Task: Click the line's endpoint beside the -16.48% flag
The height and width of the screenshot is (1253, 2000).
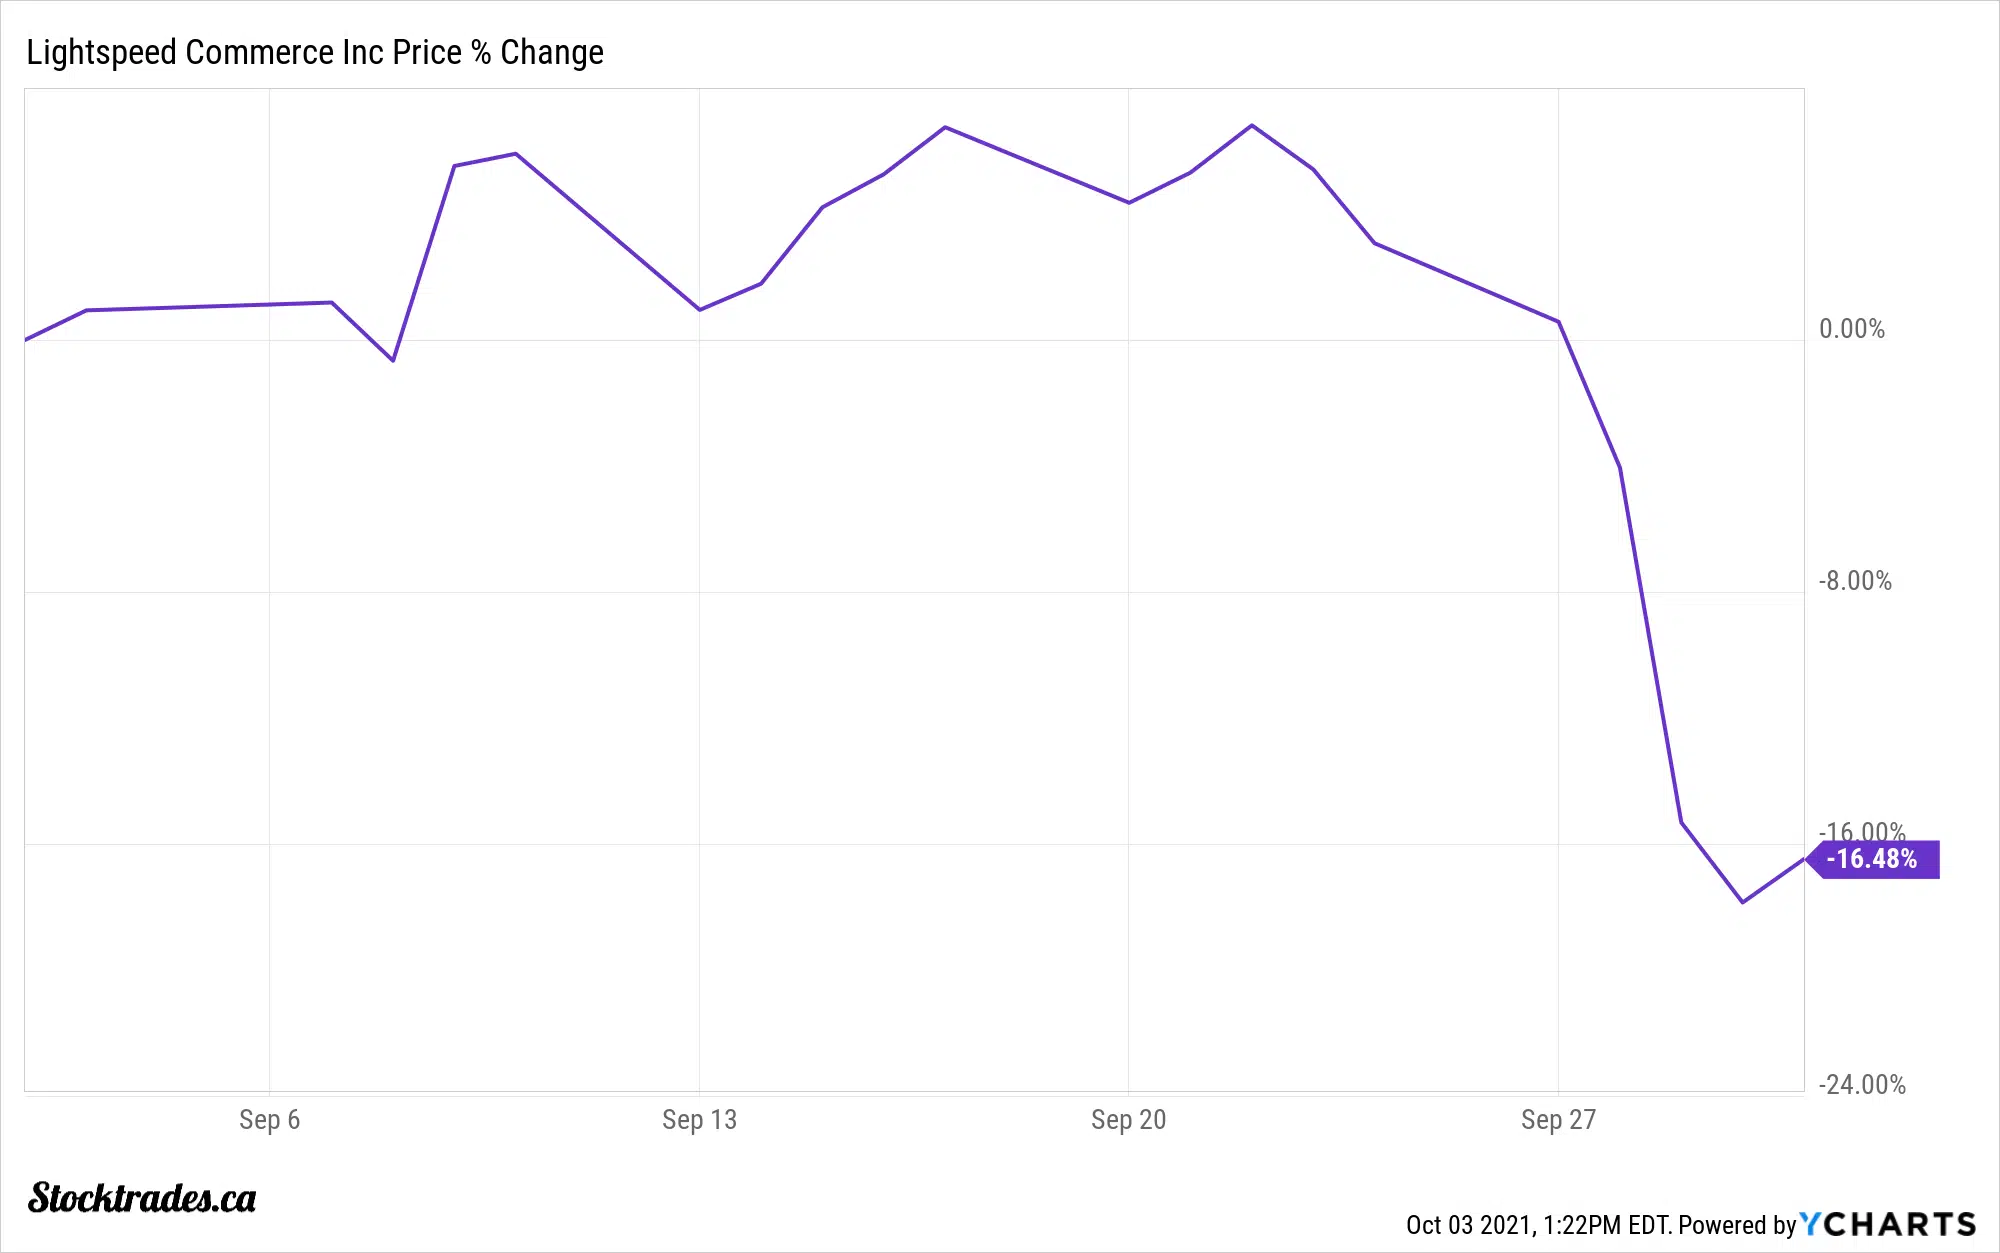Action: pos(1803,859)
